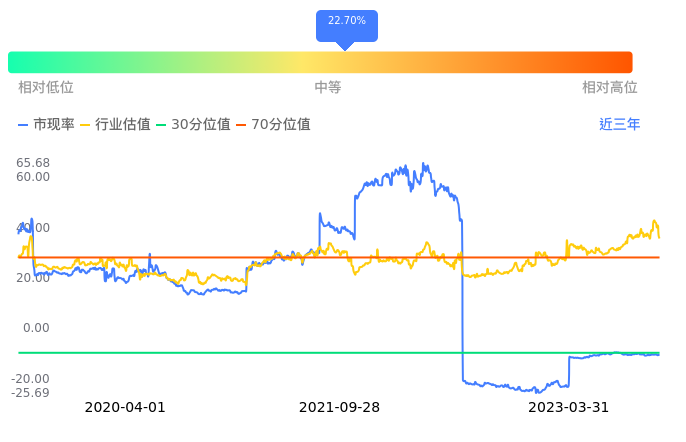Click the 相对高位 label

pos(610,88)
